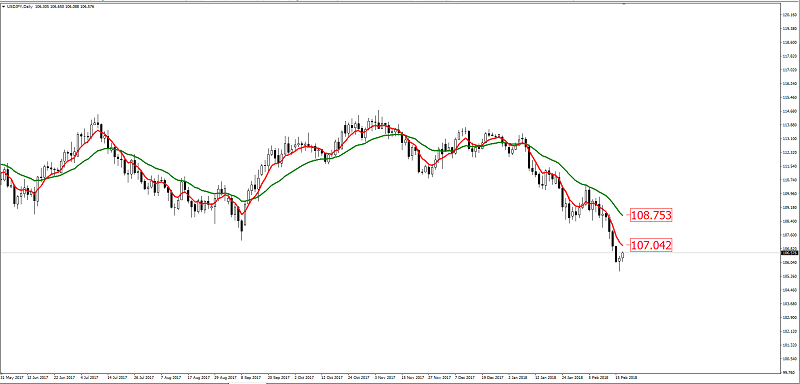
Task: Click the 24 Oct 2017 date label
Action: click(359, 377)
